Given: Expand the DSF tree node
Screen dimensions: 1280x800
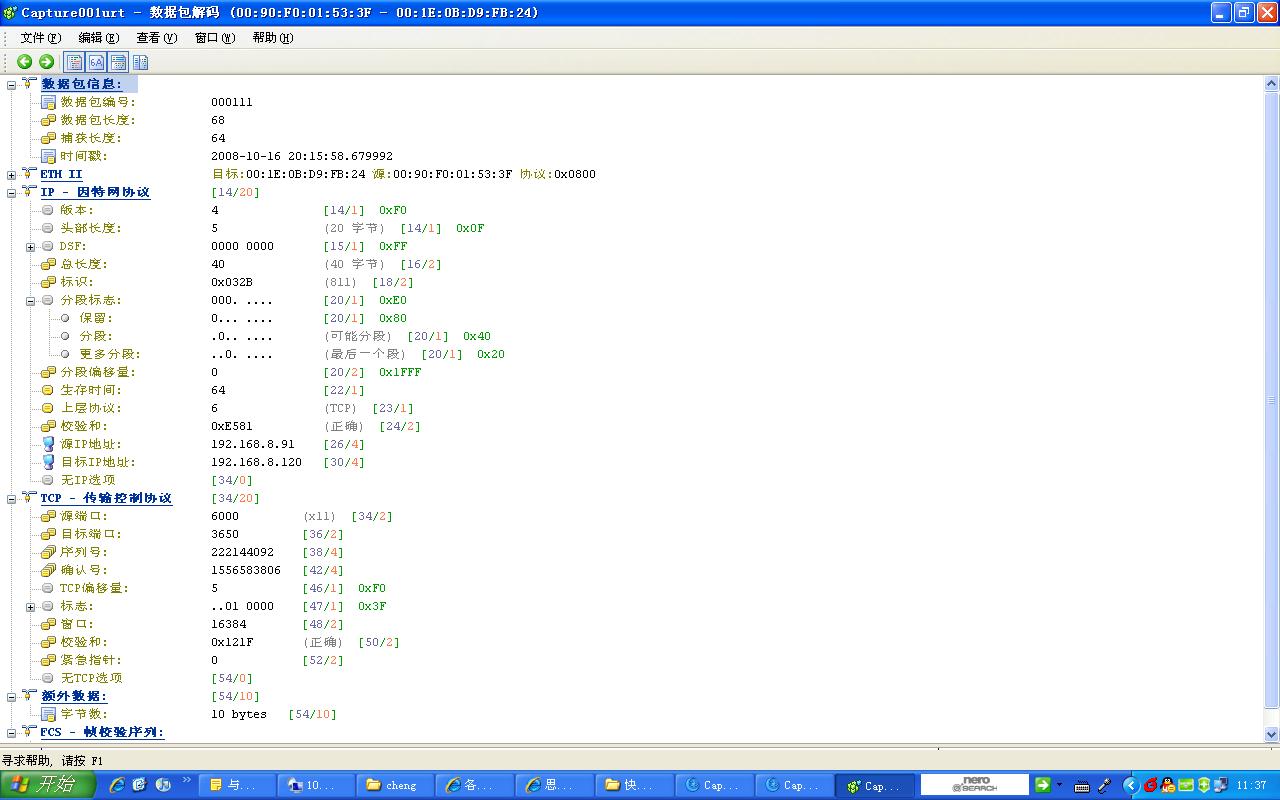Looking at the screenshot, I should tap(30, 245).
